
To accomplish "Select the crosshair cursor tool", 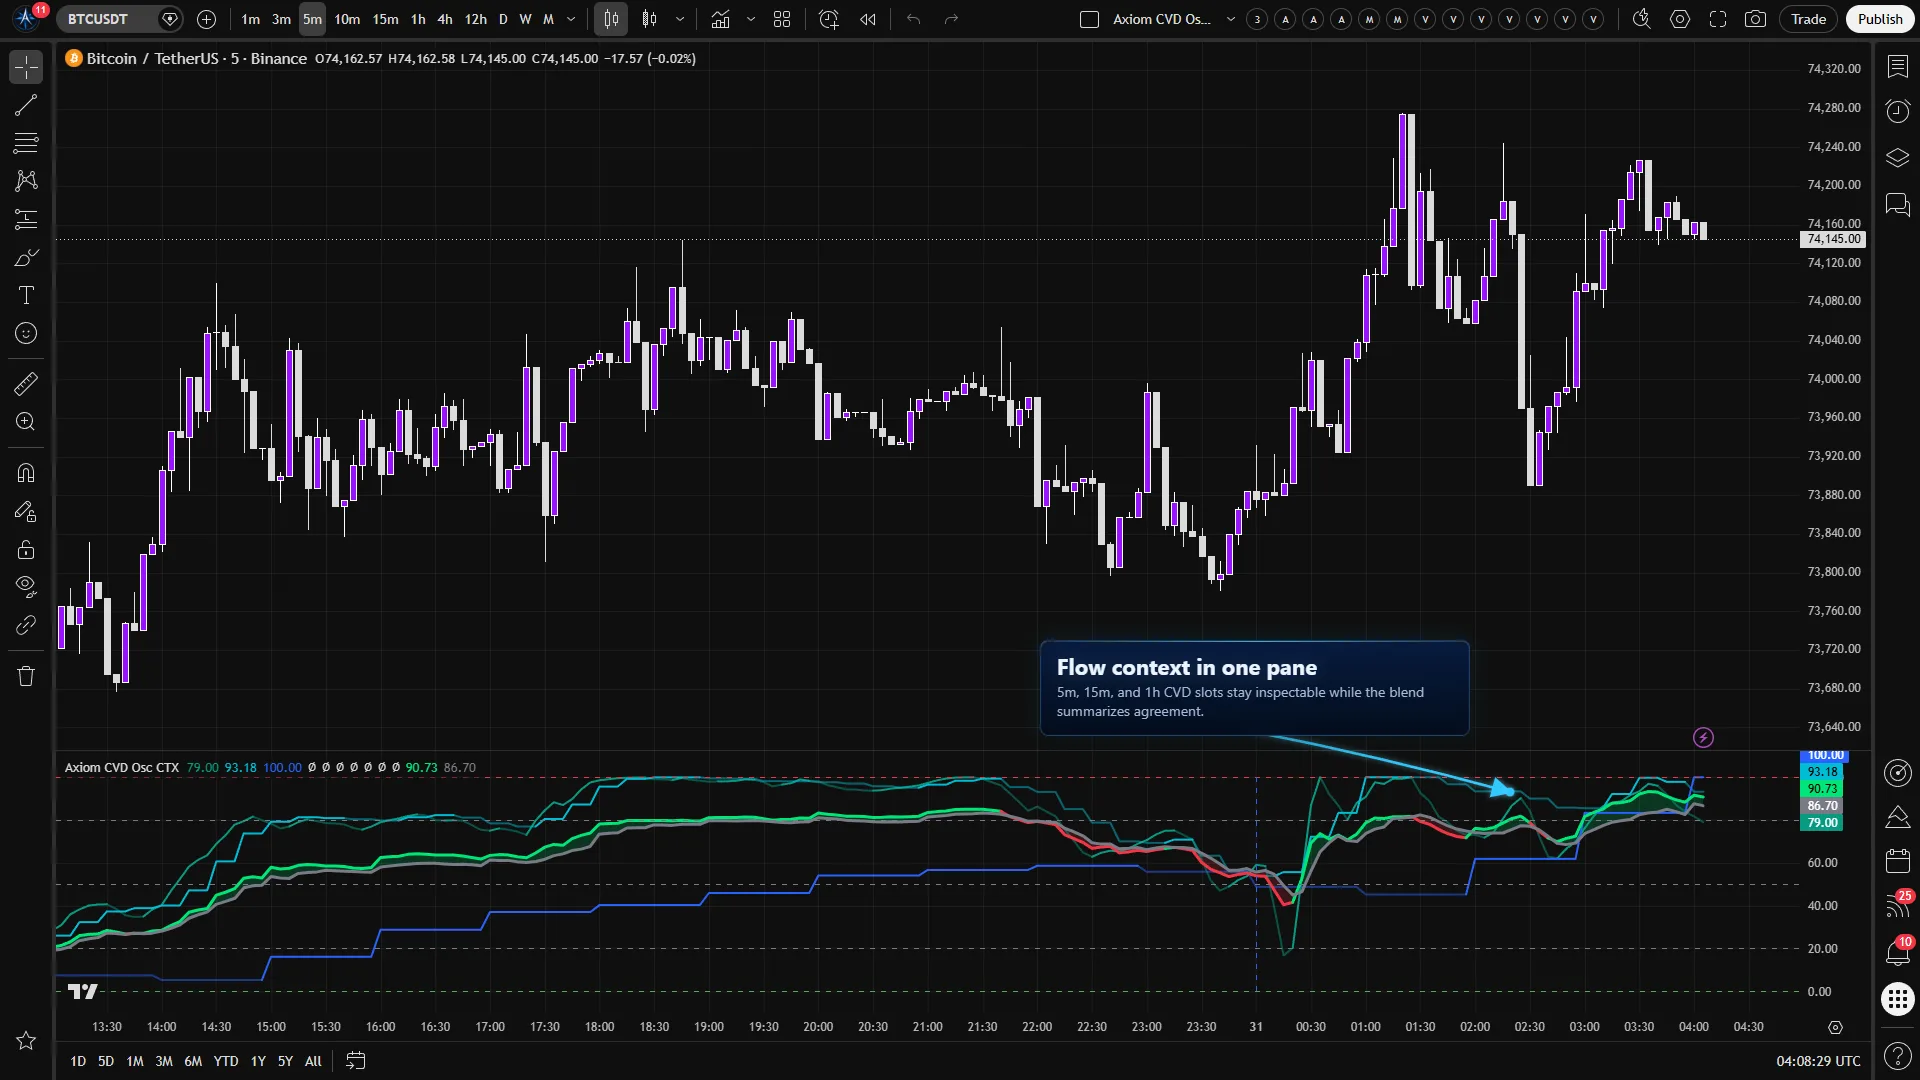I will click(26, 67).
